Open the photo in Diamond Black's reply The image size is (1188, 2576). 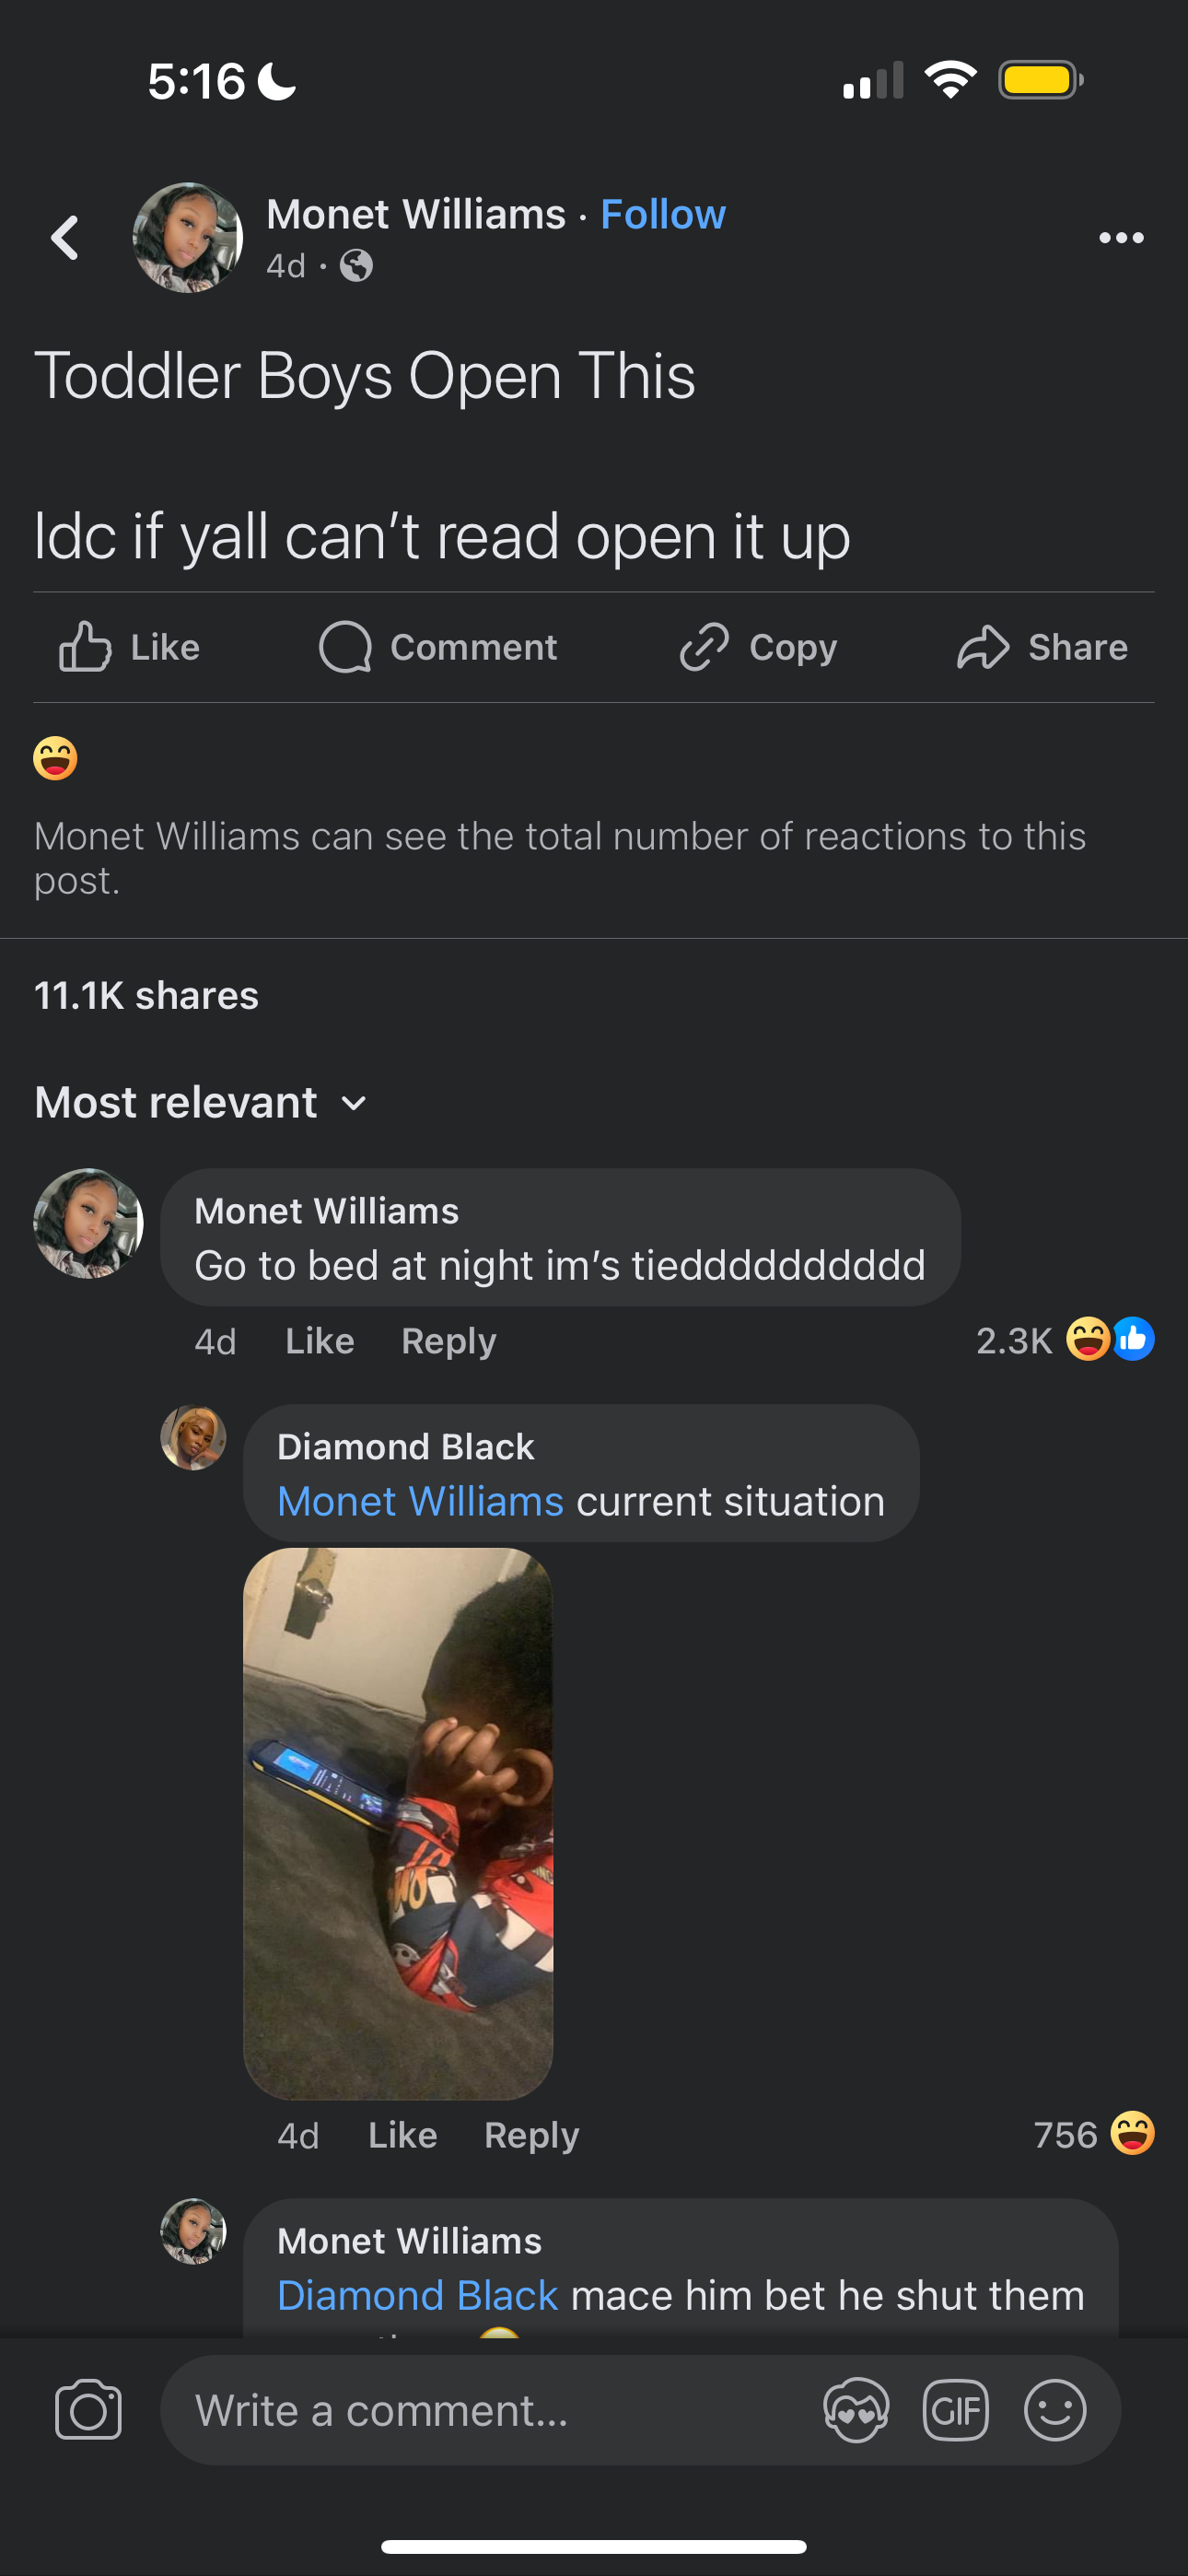pyautogui.click(x=398, y=1823)
